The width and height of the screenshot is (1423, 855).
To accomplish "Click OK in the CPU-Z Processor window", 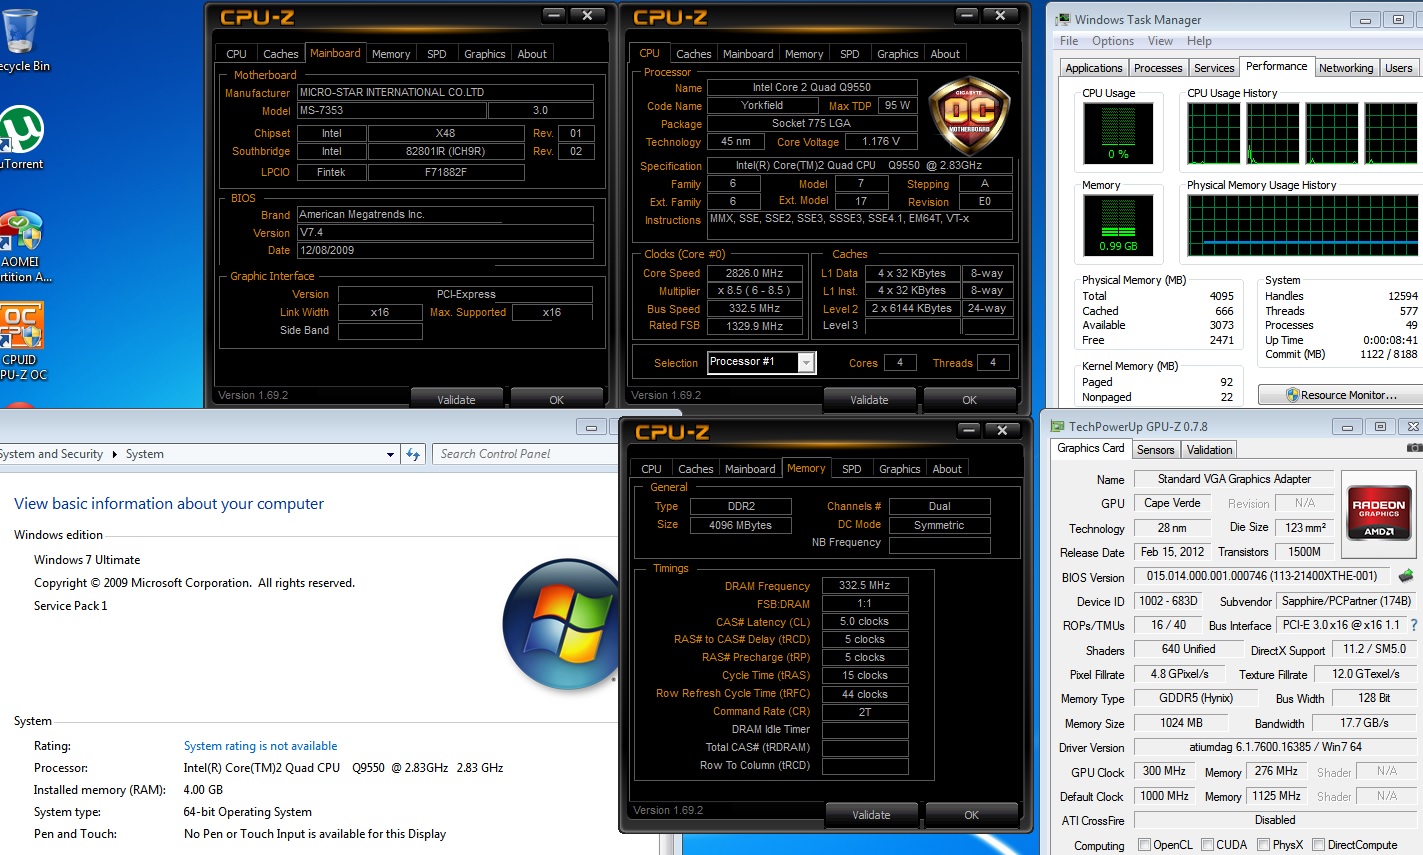I will point(970,400).
